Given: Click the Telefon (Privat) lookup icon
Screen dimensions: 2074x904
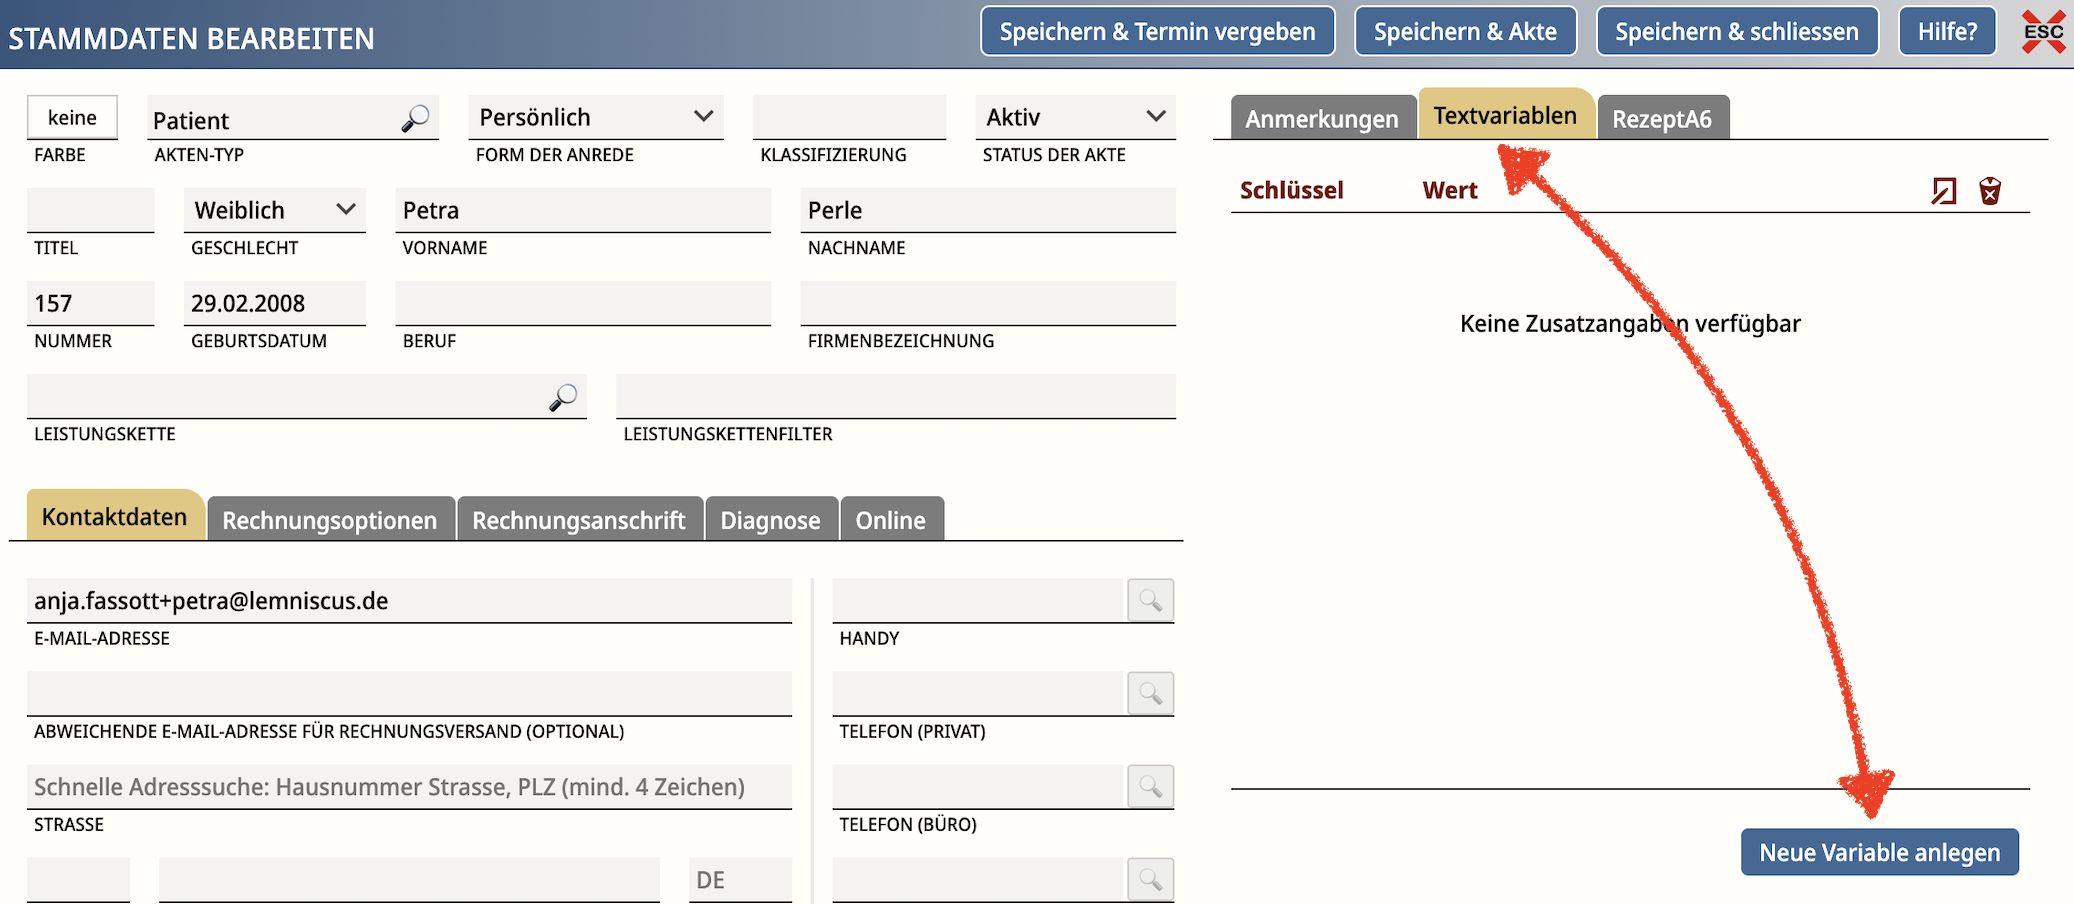Looking at the screenshot, I should 1150,693.
